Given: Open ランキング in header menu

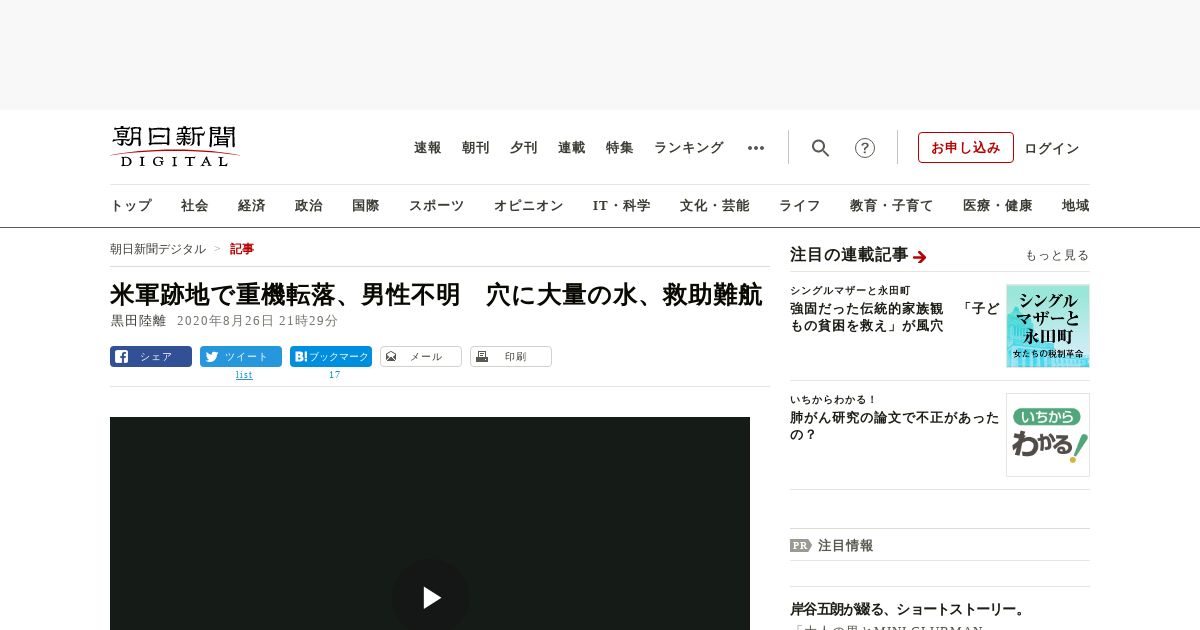Looking at the screenshot, I should (689, 148).
